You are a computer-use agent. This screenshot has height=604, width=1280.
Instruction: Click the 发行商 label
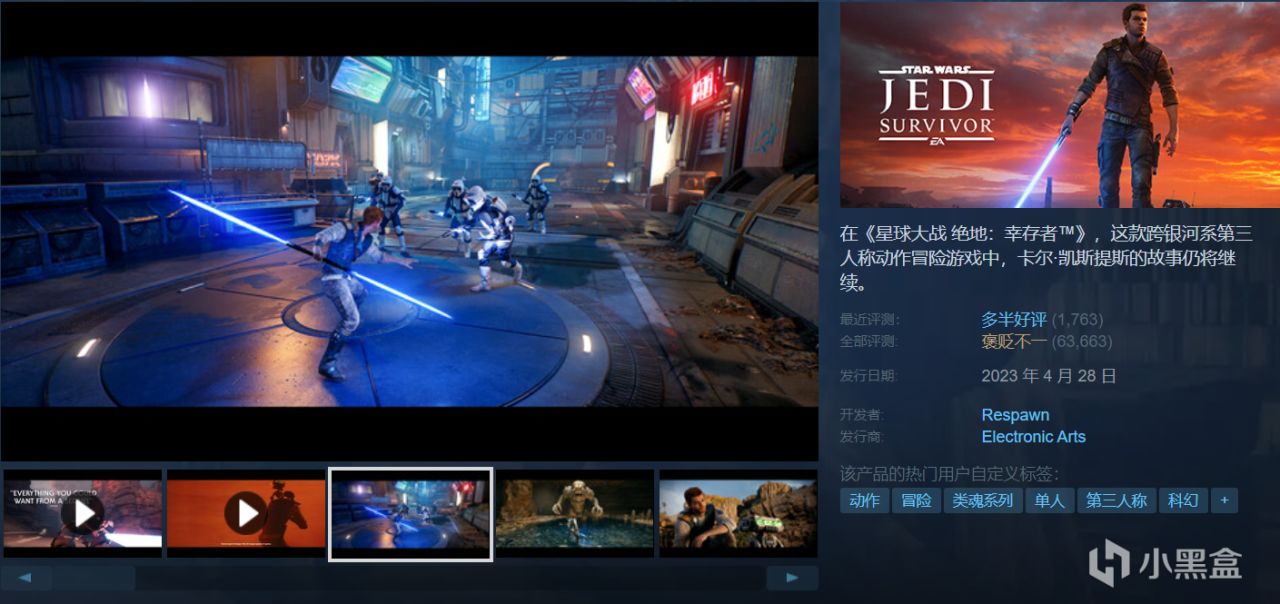(x=862, y=437)
